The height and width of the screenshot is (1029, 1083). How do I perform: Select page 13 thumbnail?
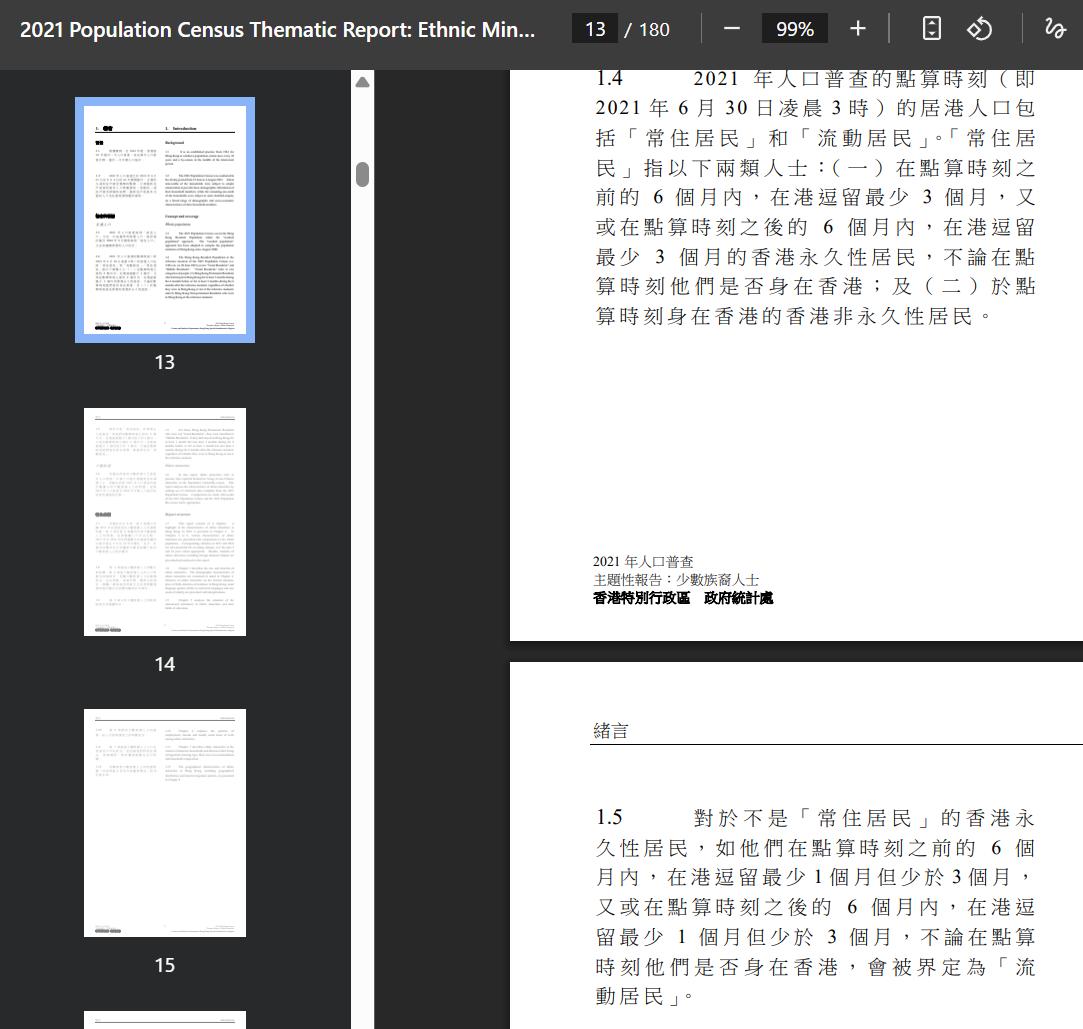(165, 220)
